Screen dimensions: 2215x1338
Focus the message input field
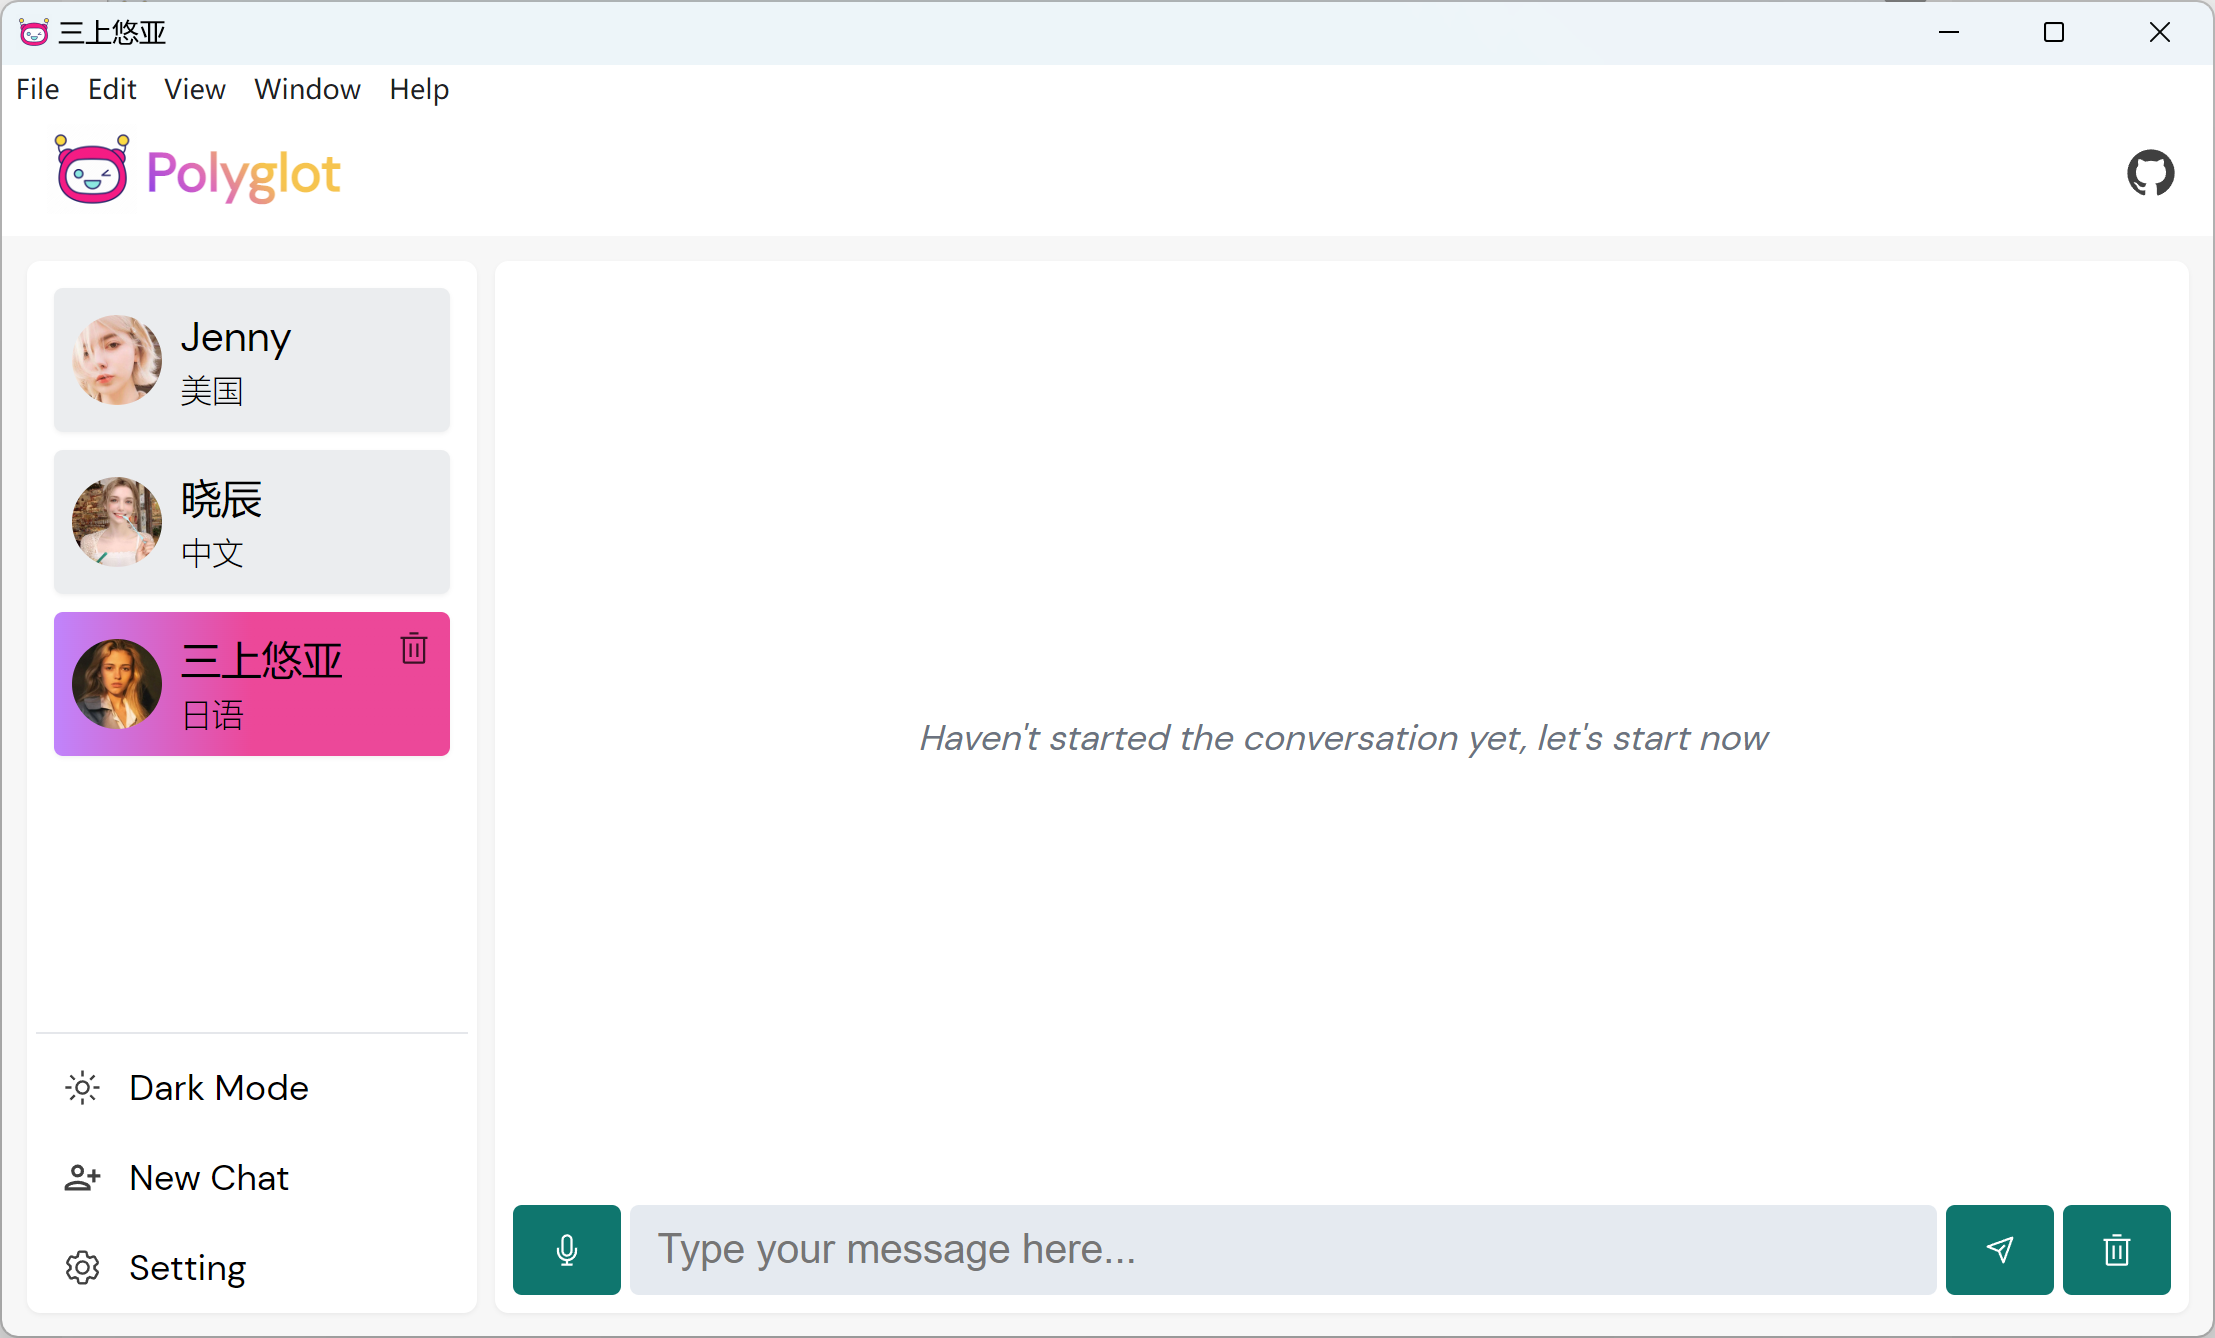pyautogui.click(x=1282, y=1250)
